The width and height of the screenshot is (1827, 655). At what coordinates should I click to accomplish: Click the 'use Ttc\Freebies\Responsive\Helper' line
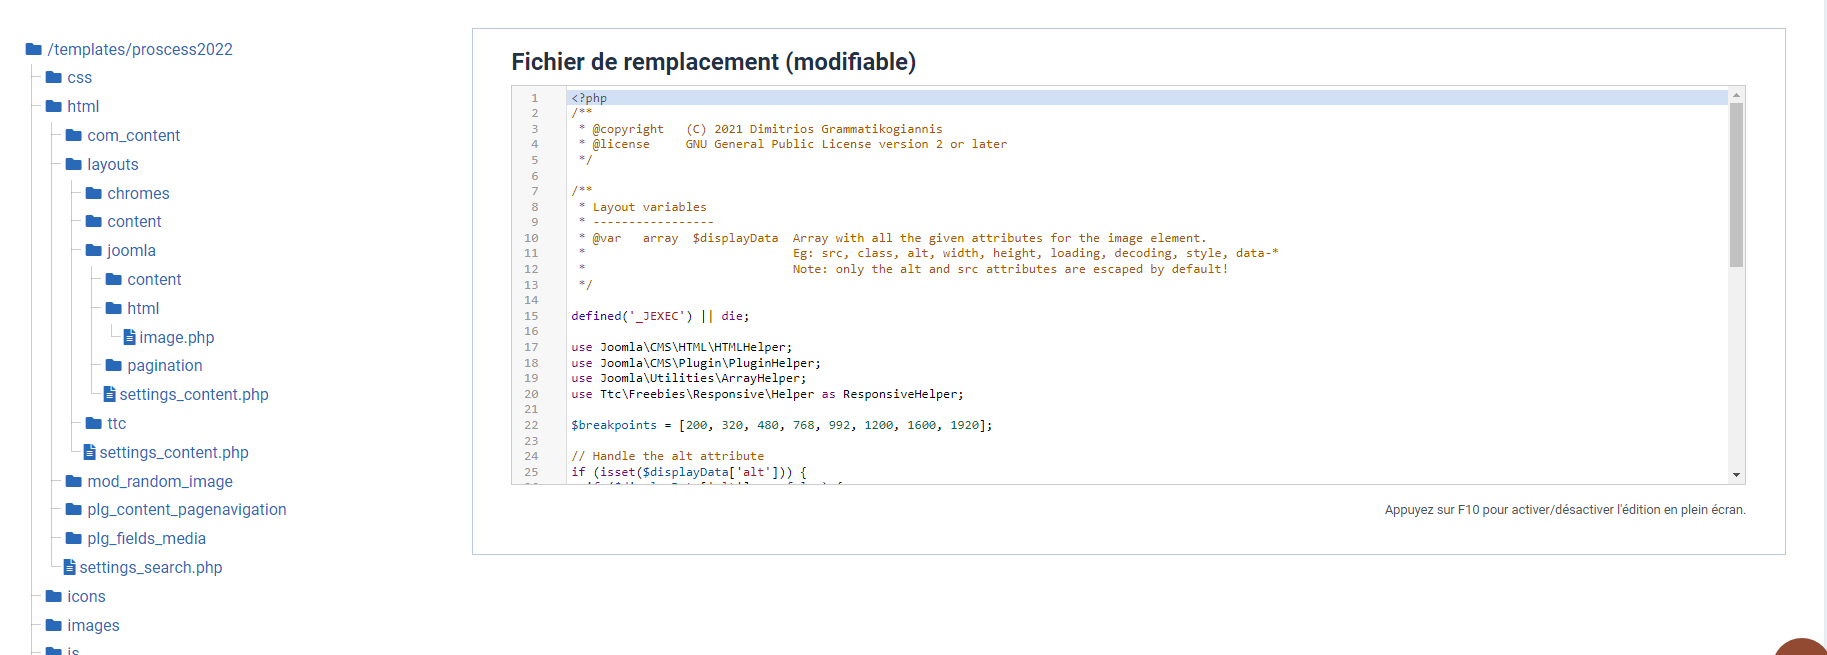click(x=767, y=394)
